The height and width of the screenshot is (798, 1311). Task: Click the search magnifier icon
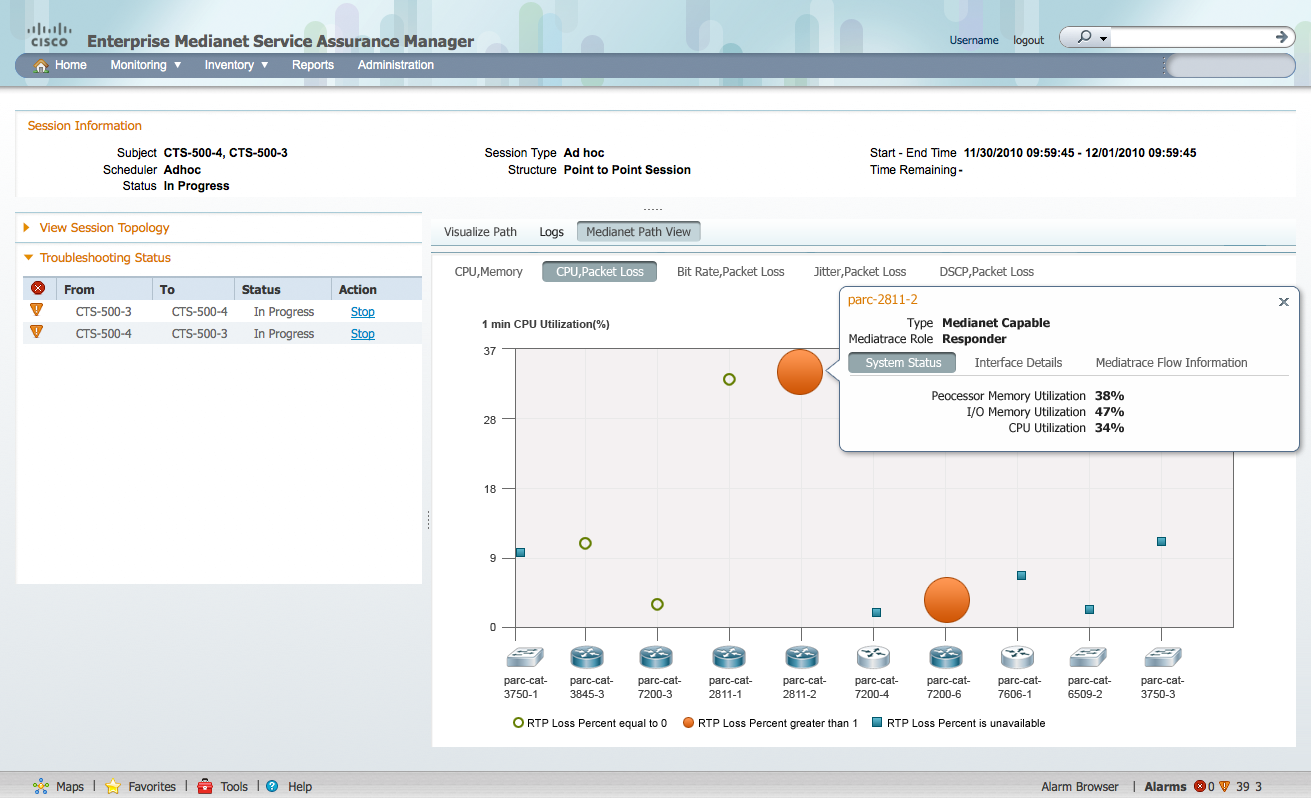1084,37
